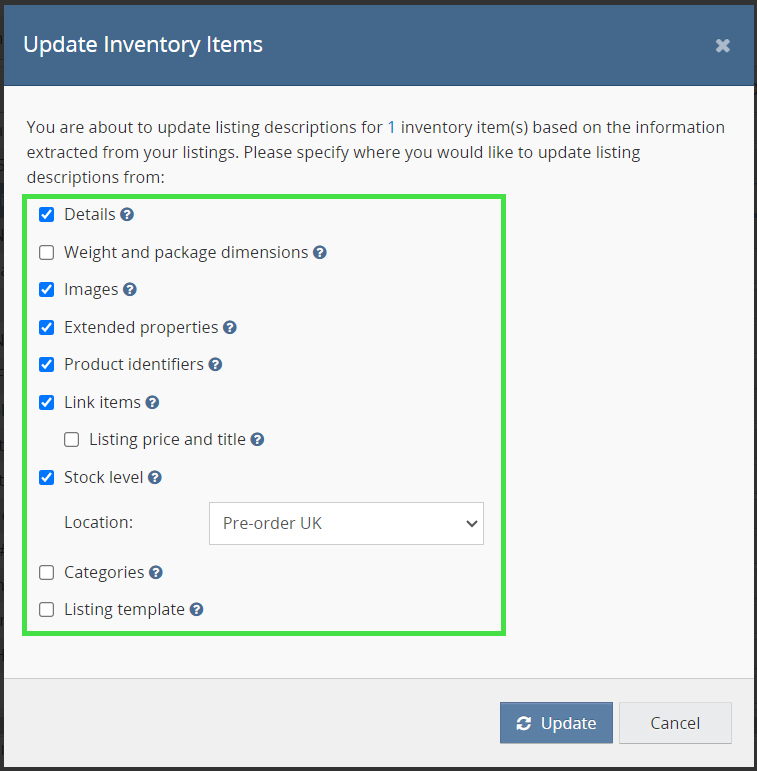Image resolution: width=757 pixels, height=771 pixels.
Task: Click help icon beside Listing price and title
Action: pyautogui.click(x=257, y=440)
